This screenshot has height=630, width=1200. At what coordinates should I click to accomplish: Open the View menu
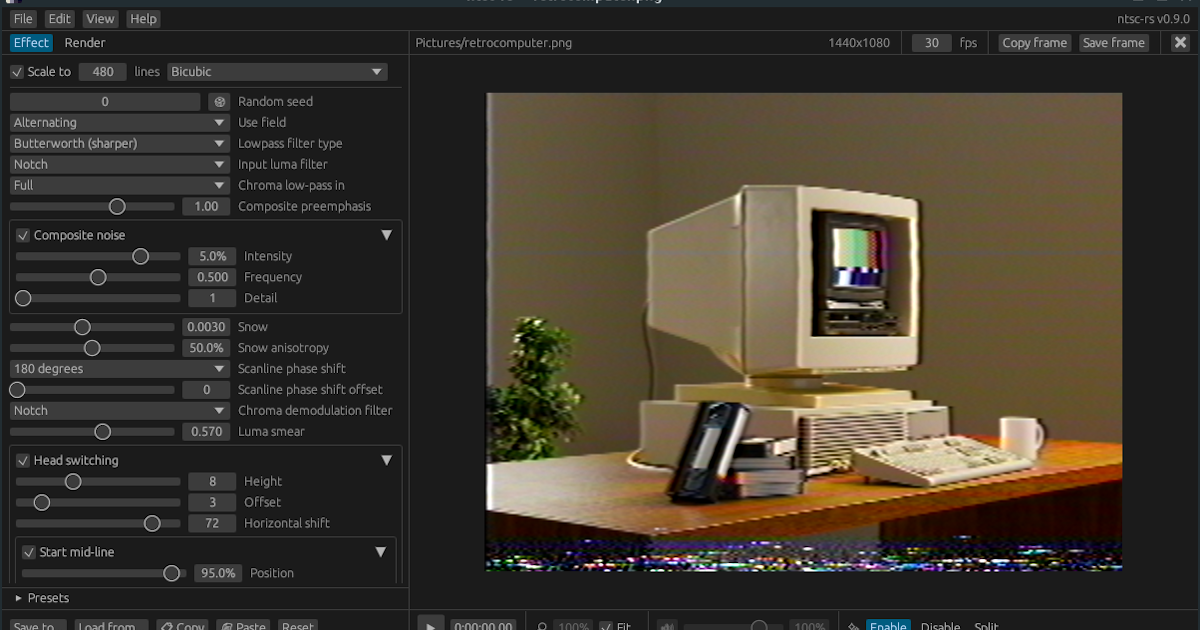pos(100,19)
